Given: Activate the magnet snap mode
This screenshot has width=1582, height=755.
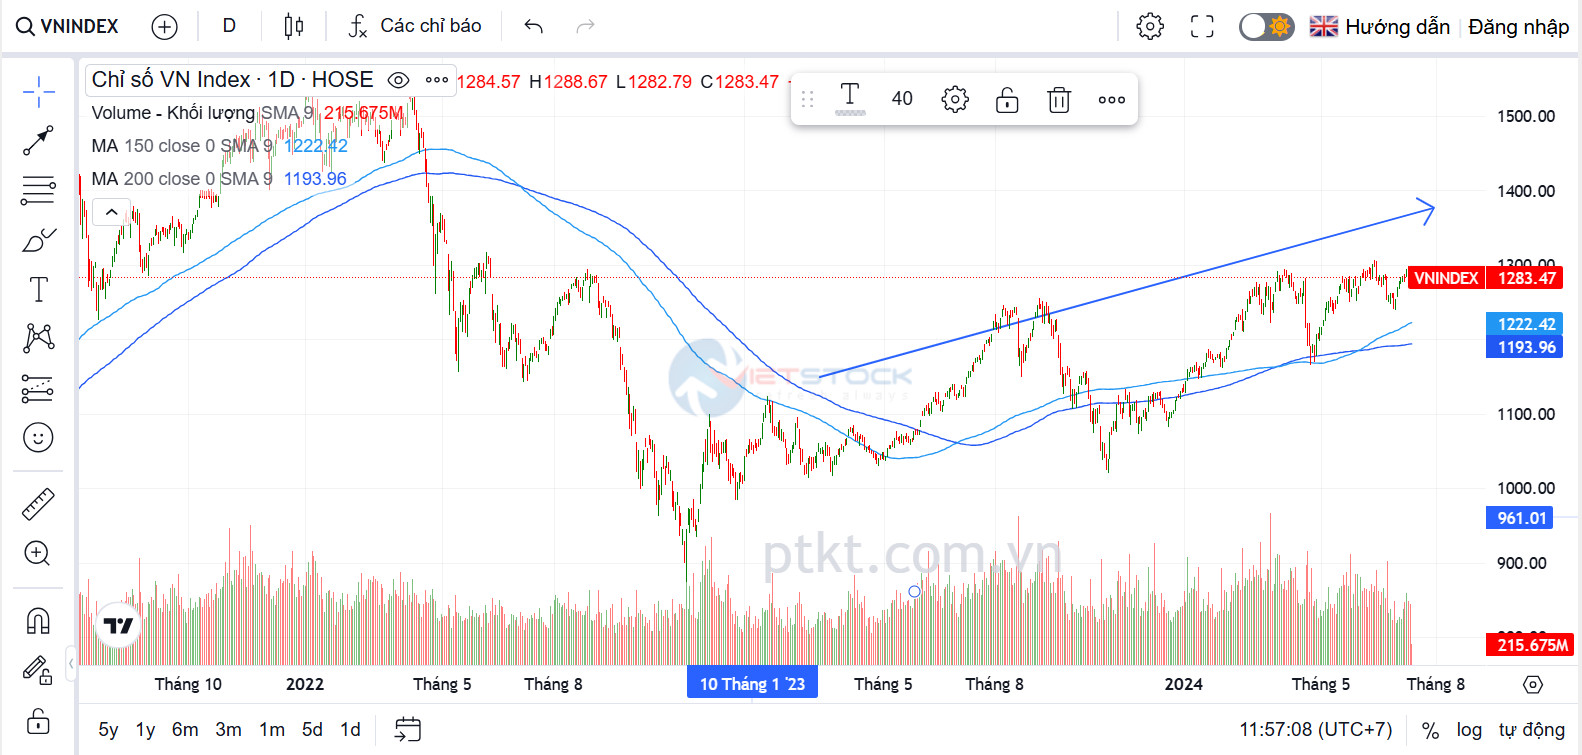Looking at the screenshot, I should pos(38,621).
